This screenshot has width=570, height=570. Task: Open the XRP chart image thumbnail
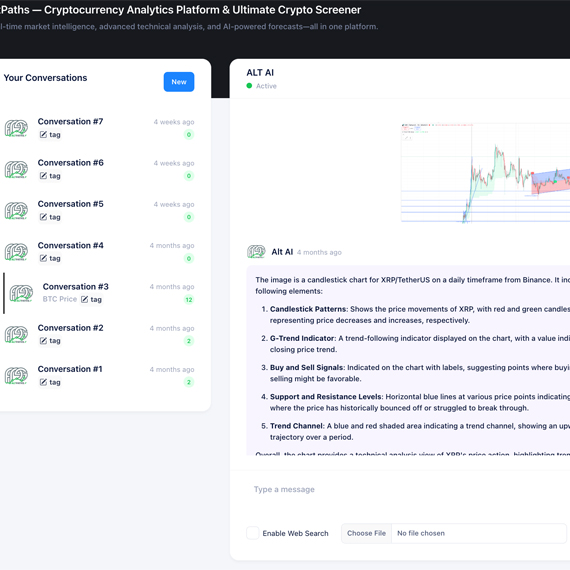pyautogui.click(x=485, y=173)
